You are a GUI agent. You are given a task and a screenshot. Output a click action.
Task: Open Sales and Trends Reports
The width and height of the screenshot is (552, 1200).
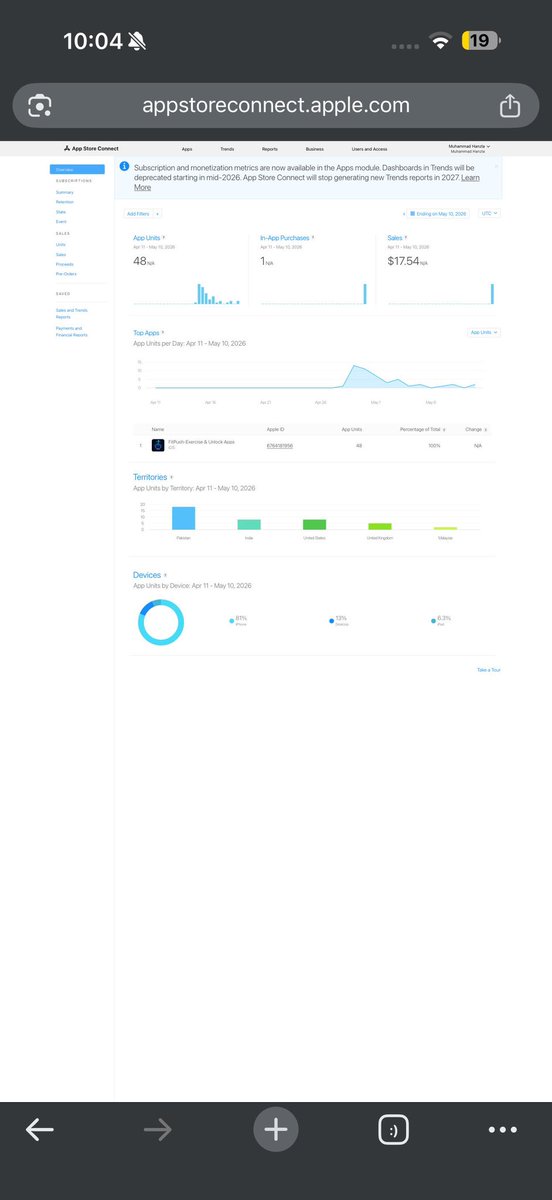pos(72,313)
